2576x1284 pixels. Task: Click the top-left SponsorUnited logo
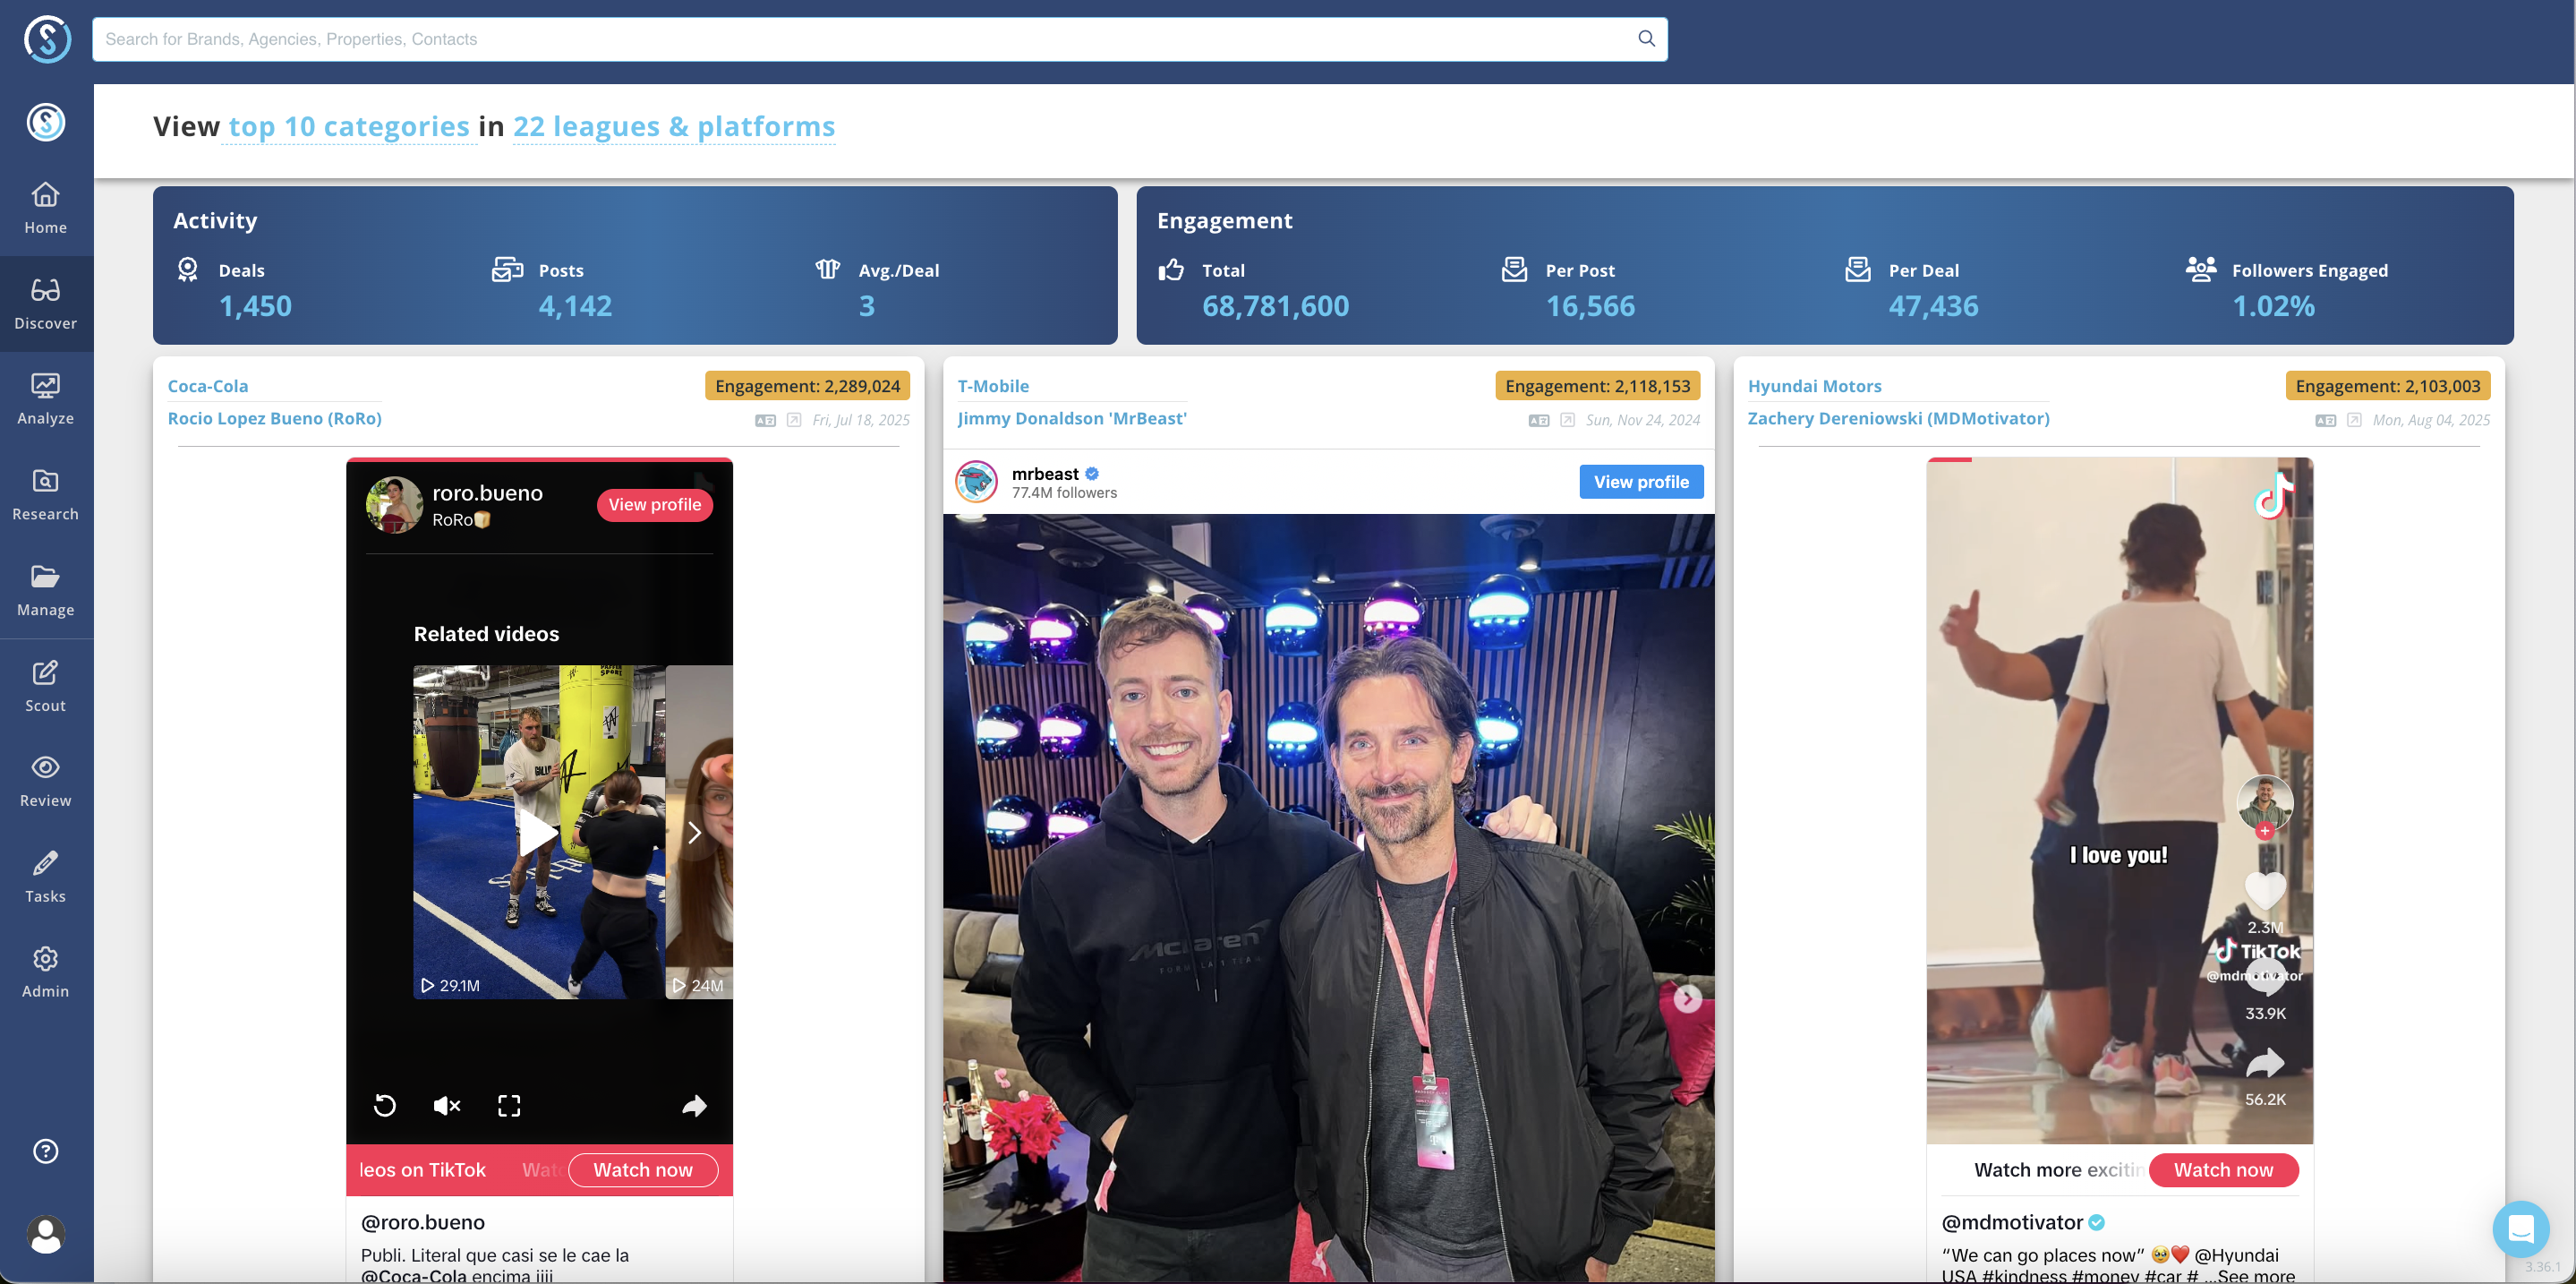[47, 39]
